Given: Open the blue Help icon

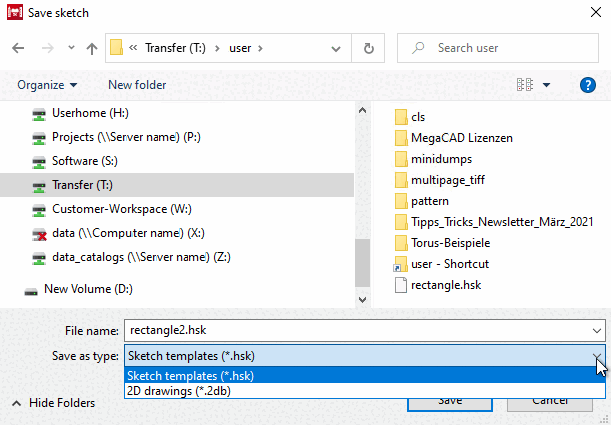Looking at the screenshot, I should pyautogui.click(x=588, y=85).
